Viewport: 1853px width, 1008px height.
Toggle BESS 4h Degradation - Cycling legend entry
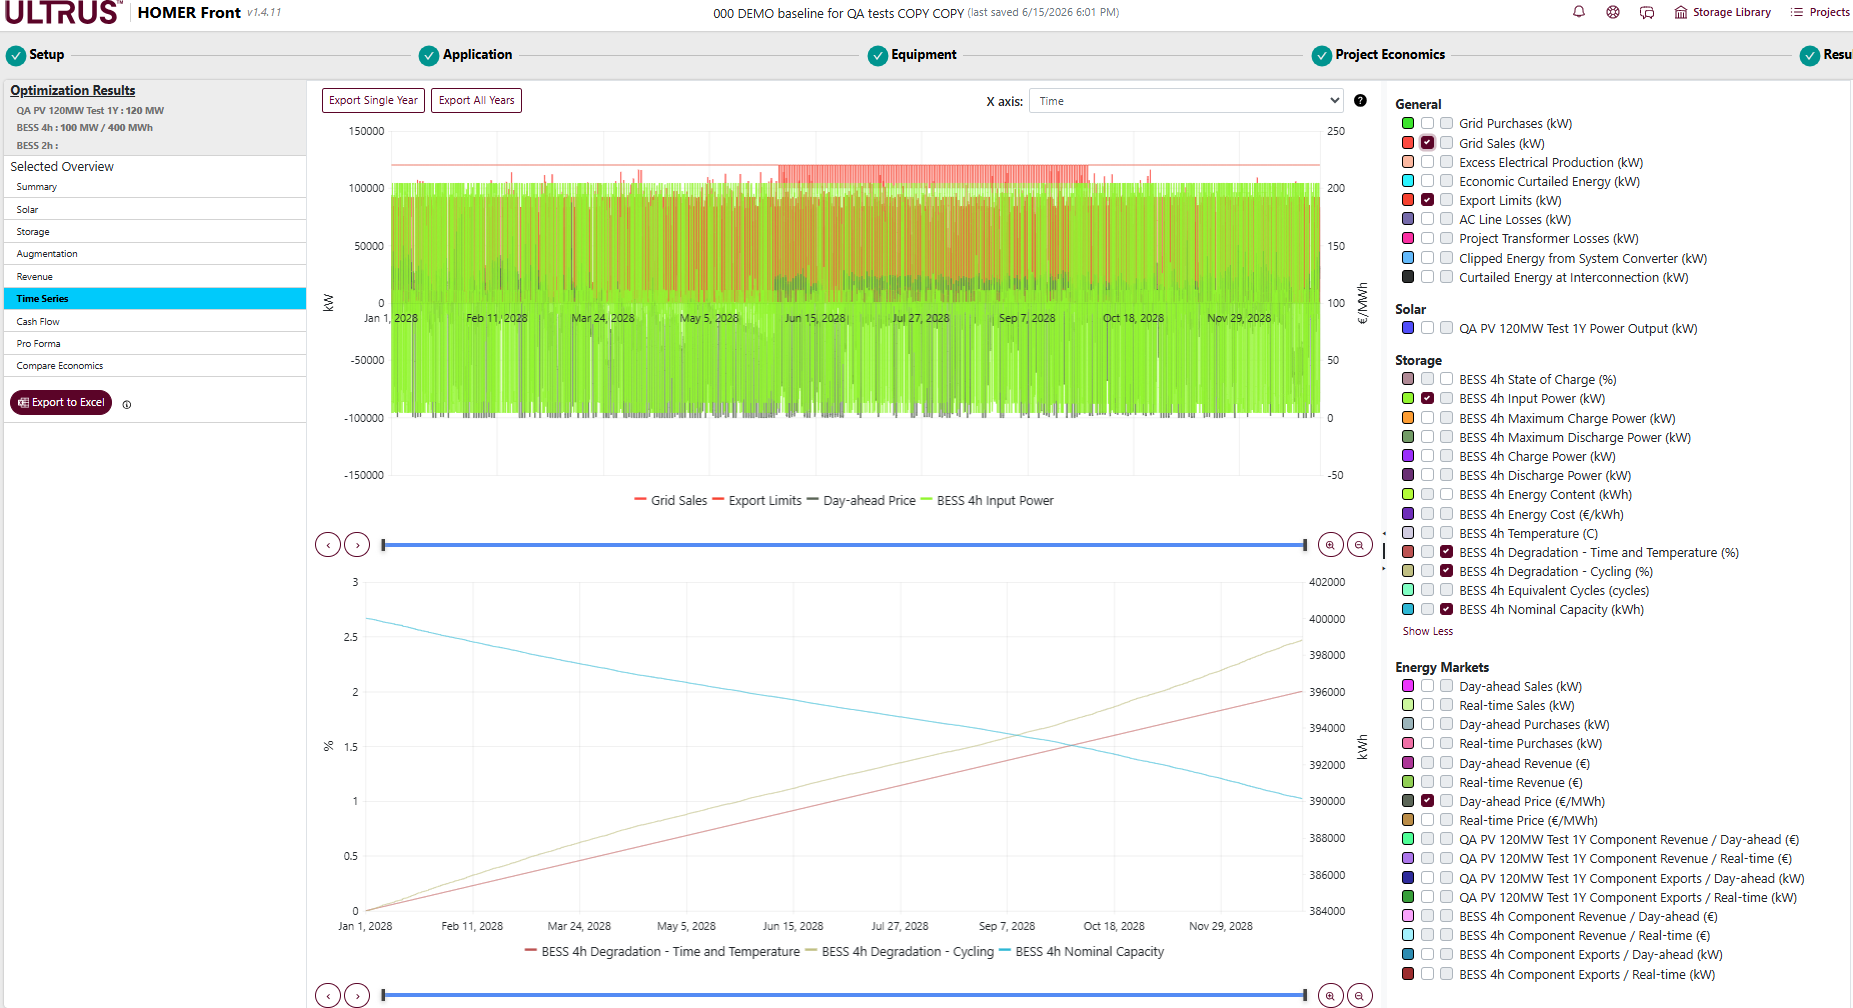[x=899, y=952]
